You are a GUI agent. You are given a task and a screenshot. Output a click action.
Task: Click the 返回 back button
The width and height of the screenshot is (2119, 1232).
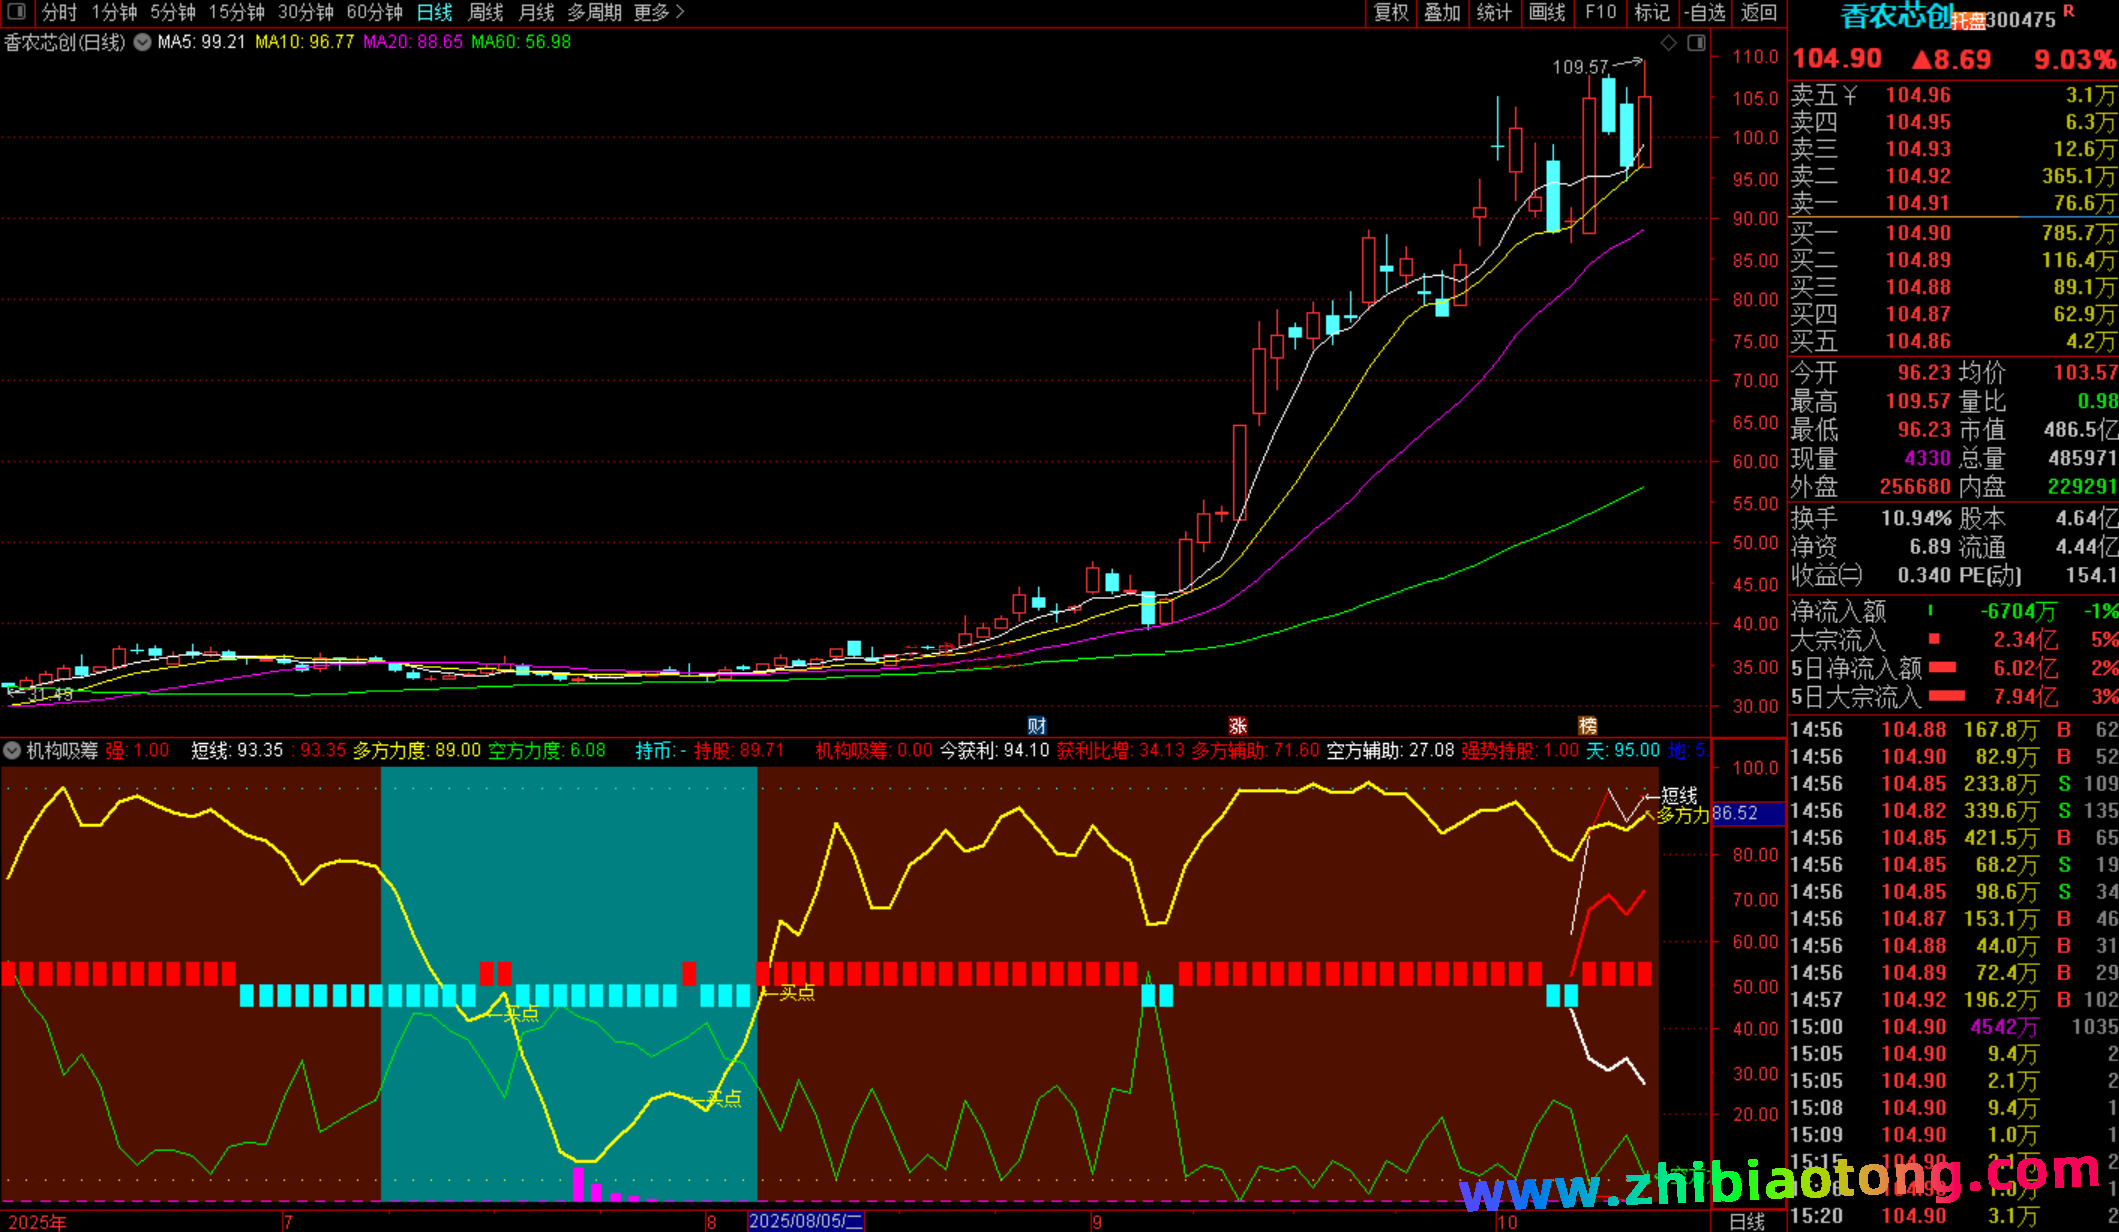[x=1758, y=12]
